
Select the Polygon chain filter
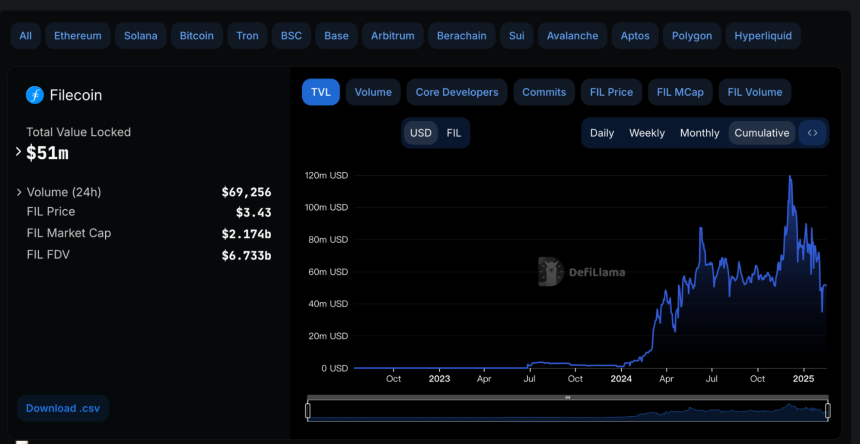coord(692,36)
